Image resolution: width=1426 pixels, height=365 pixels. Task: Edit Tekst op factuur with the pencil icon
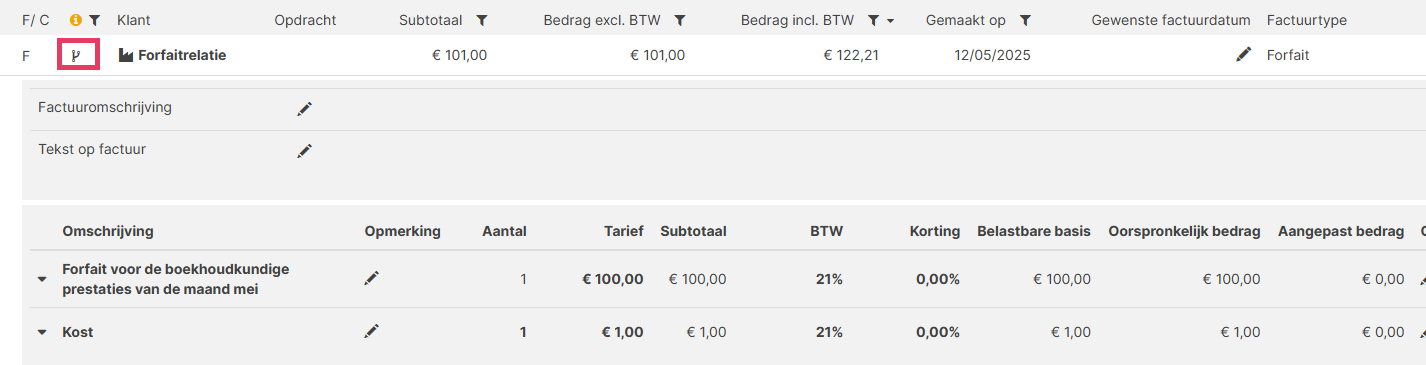click(x=305, y=151)
